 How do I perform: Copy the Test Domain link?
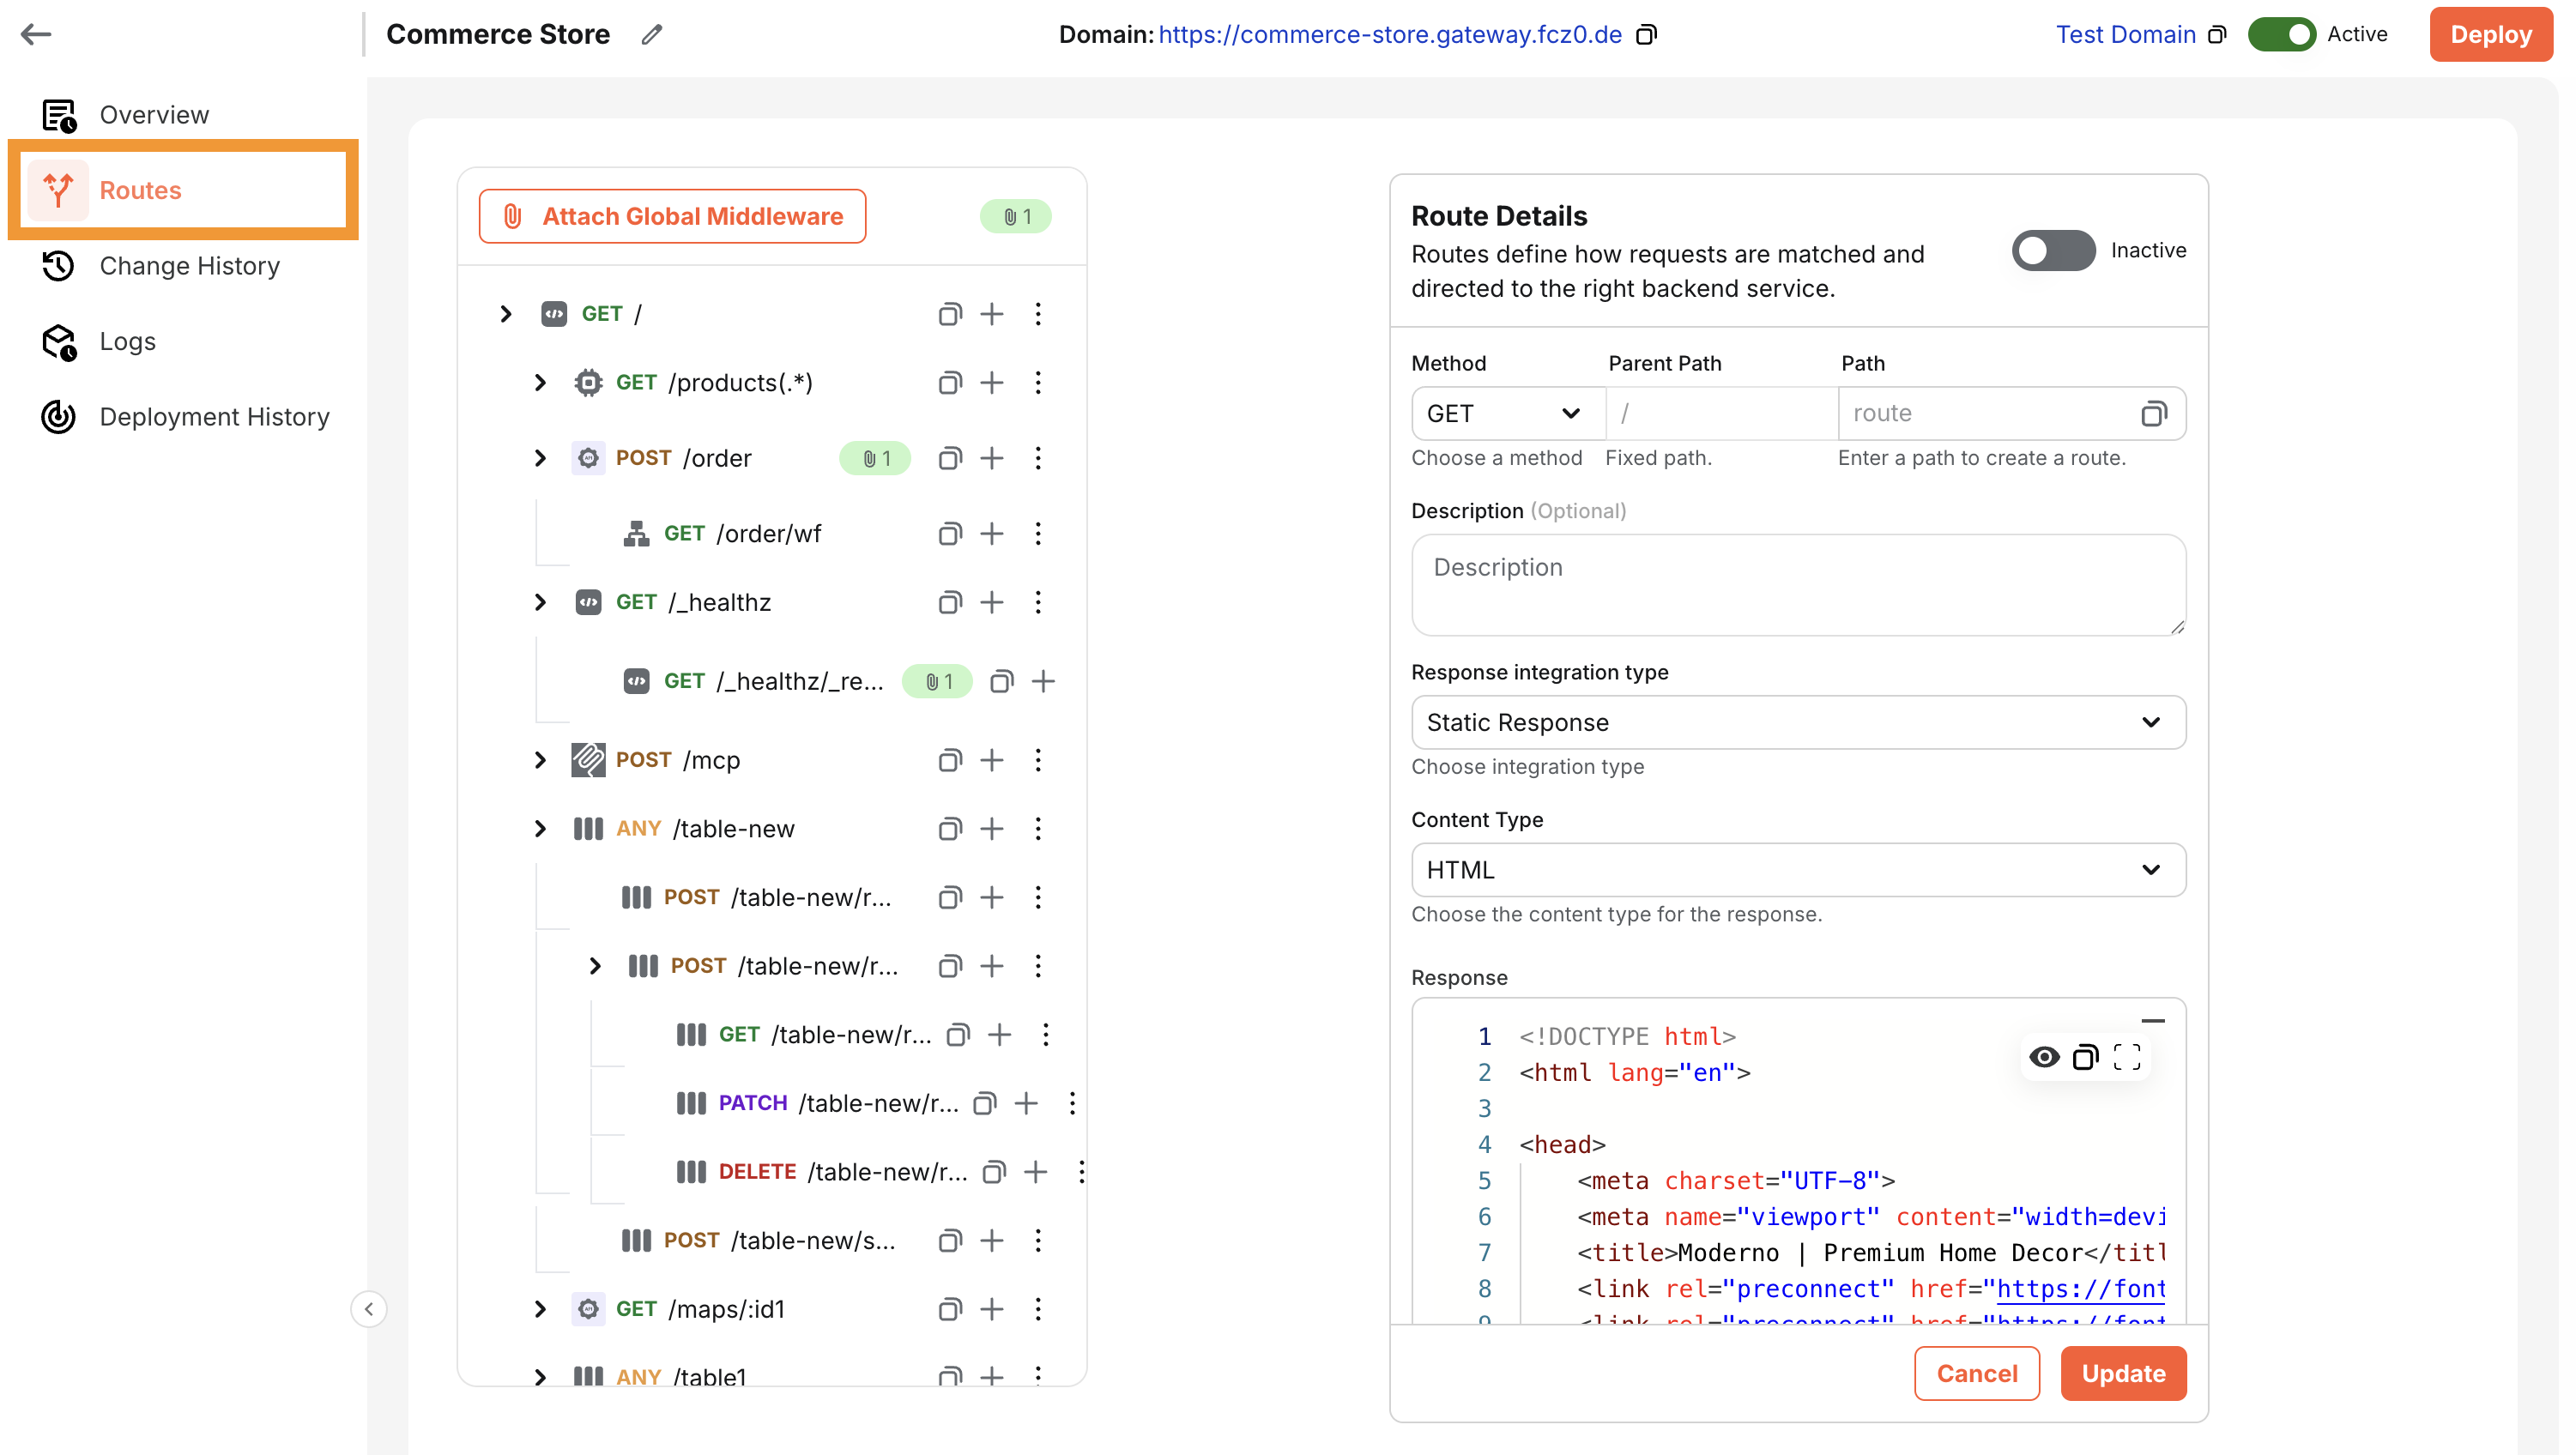tap(2216, 35)
